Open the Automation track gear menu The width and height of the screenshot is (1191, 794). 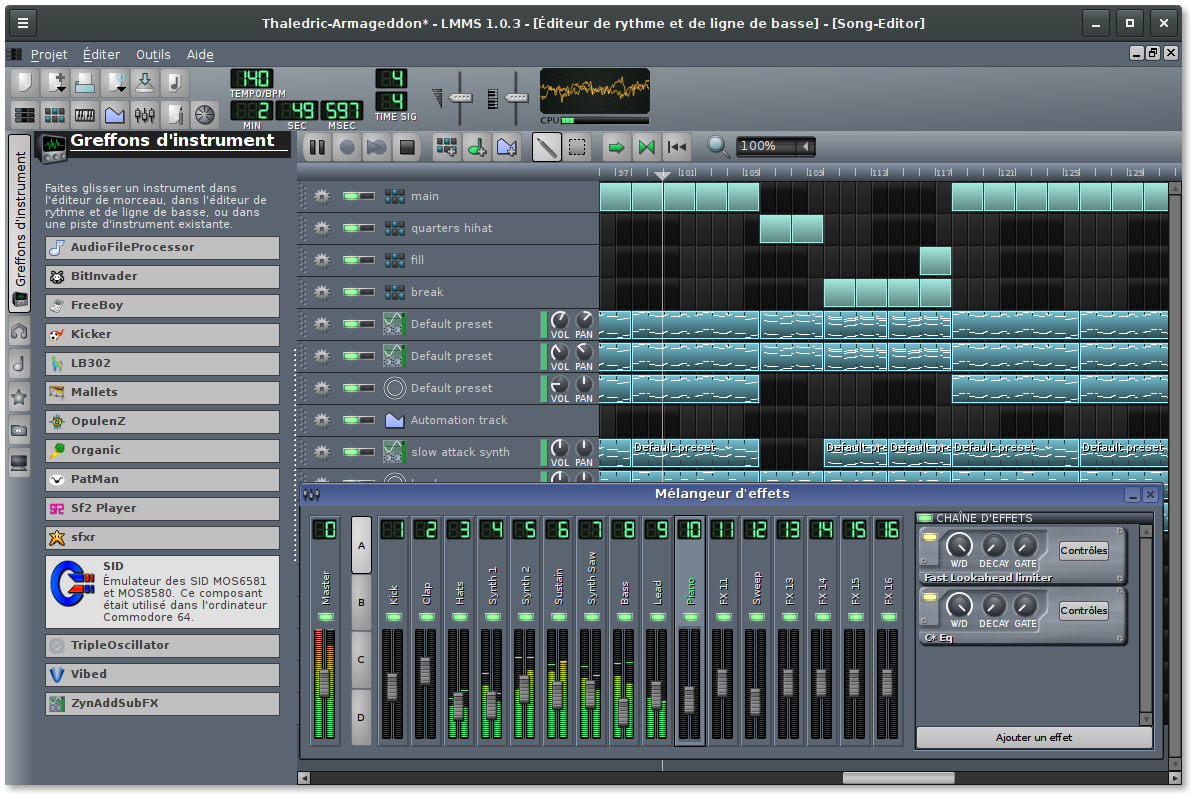pos(322,420)
